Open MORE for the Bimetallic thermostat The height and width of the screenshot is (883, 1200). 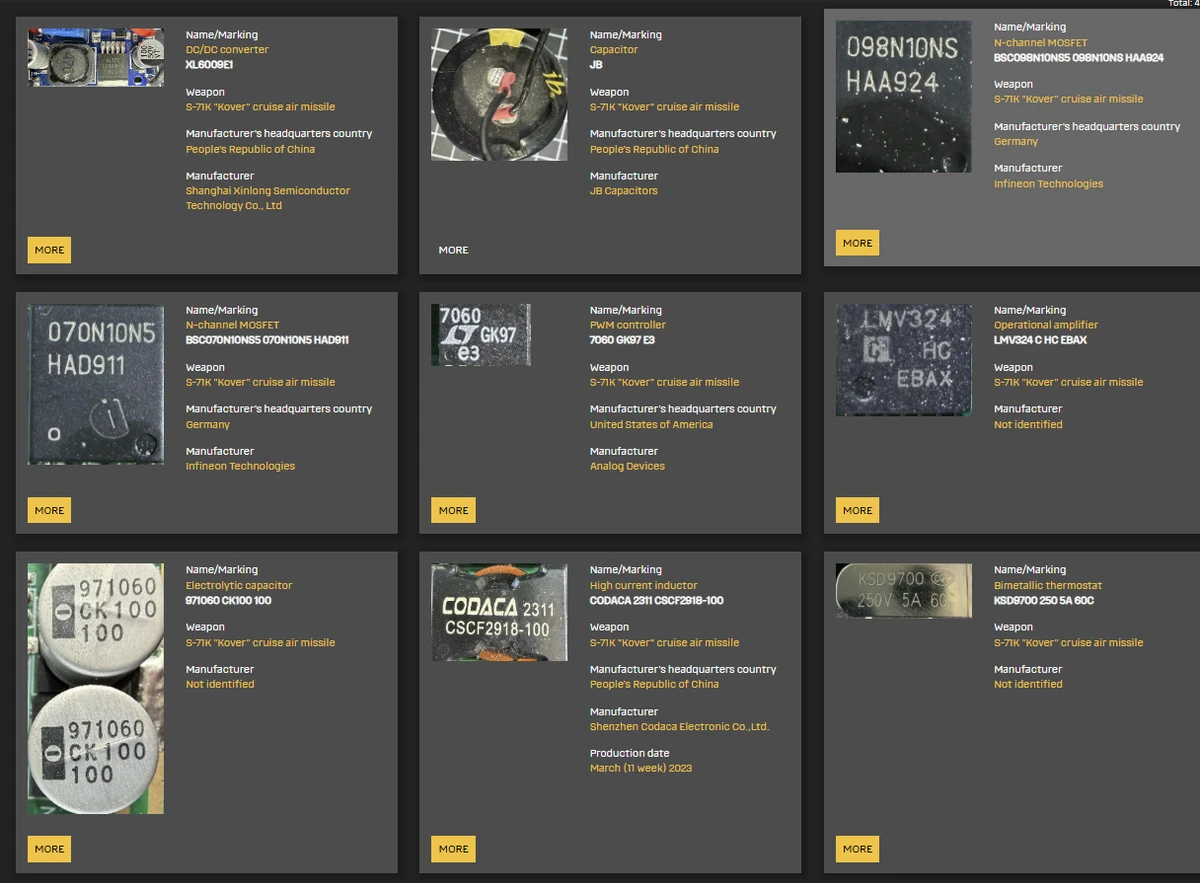[x=857, y=849]
